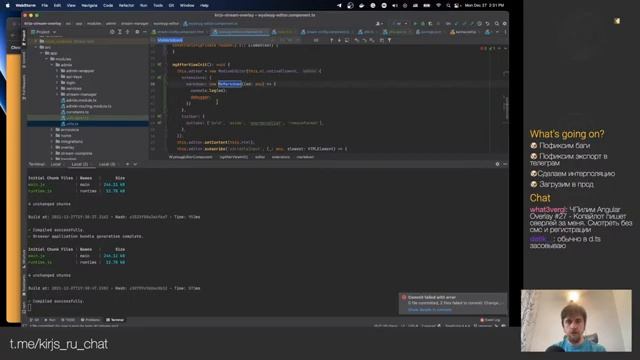This screenshot has height=360, width=640.
Task: Collapse the modules folder
Action: (x=47, y=59)
